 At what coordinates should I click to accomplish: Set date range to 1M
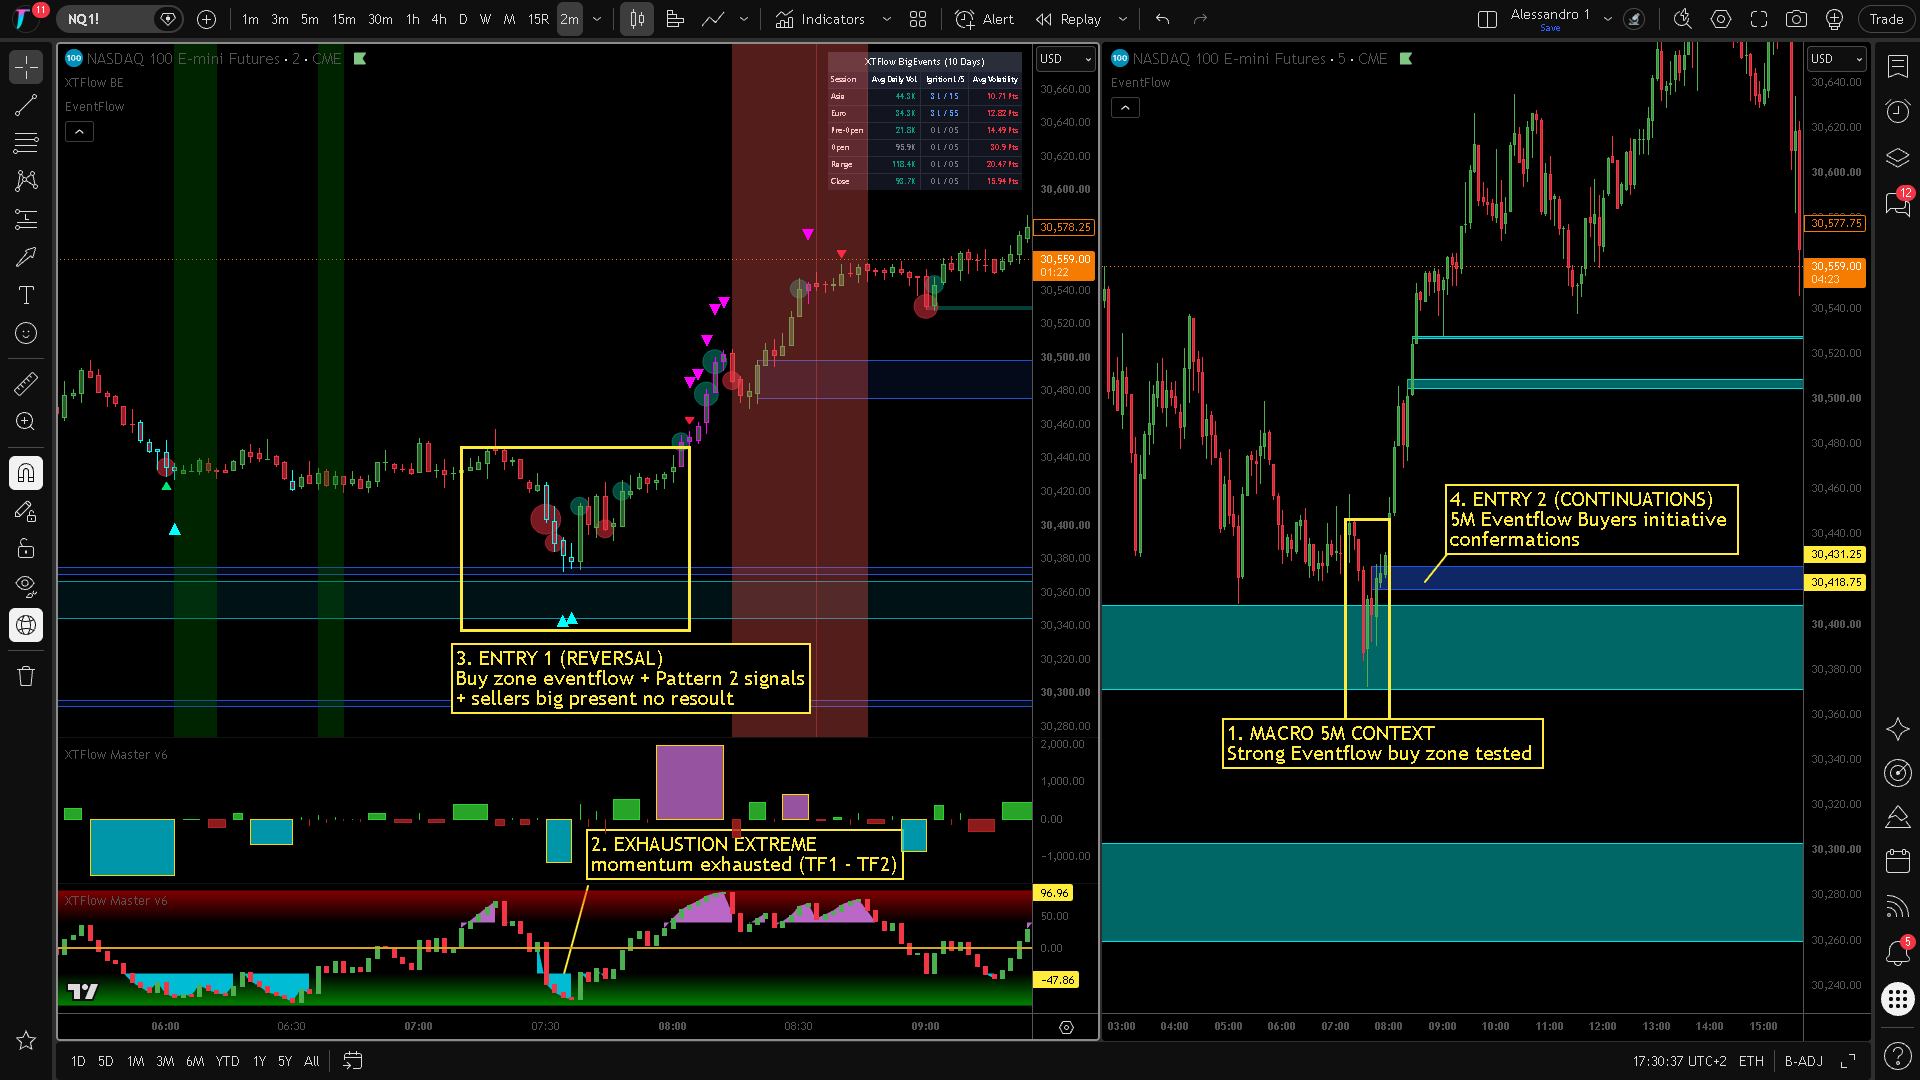click(136, 1061)
